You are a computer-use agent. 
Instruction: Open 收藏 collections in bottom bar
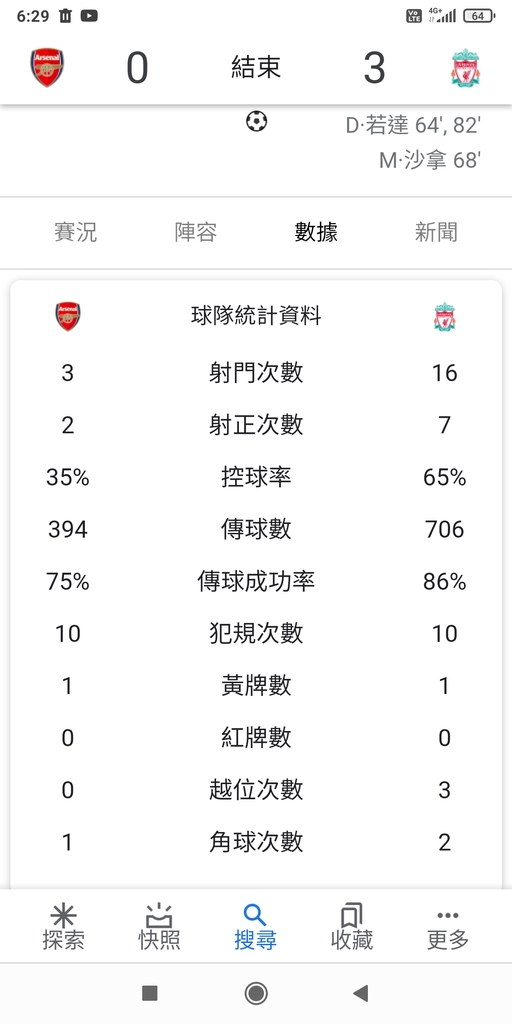click(351, 927)
